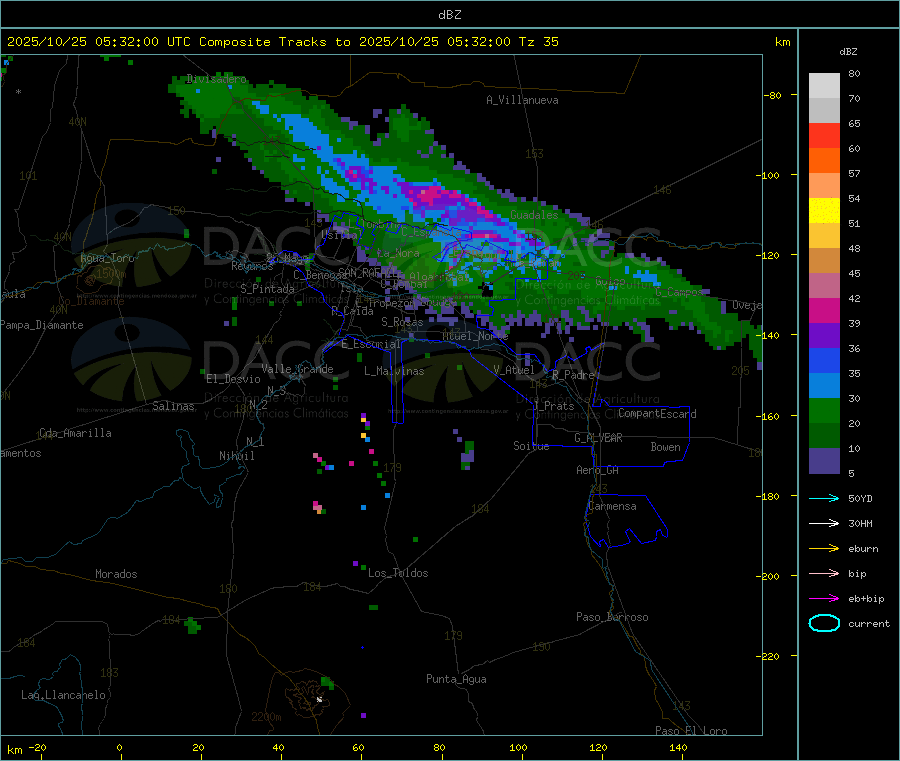Click the Cda_Amarilla place label
The image size is (900, 761).
coord(75,433)
